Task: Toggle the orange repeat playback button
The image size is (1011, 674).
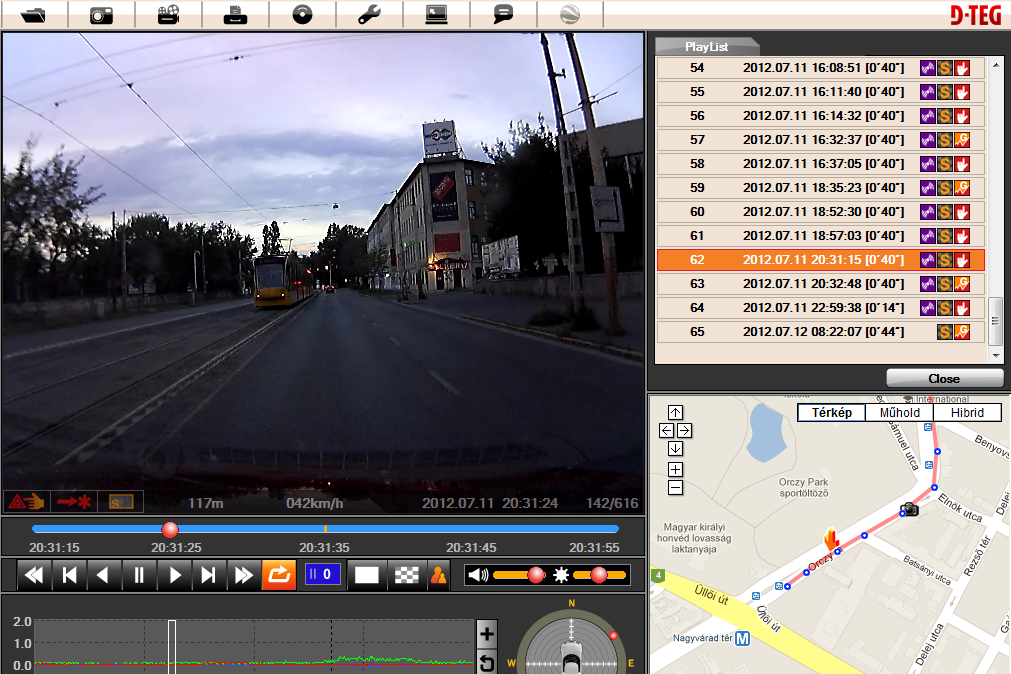Action: point(277,575)
